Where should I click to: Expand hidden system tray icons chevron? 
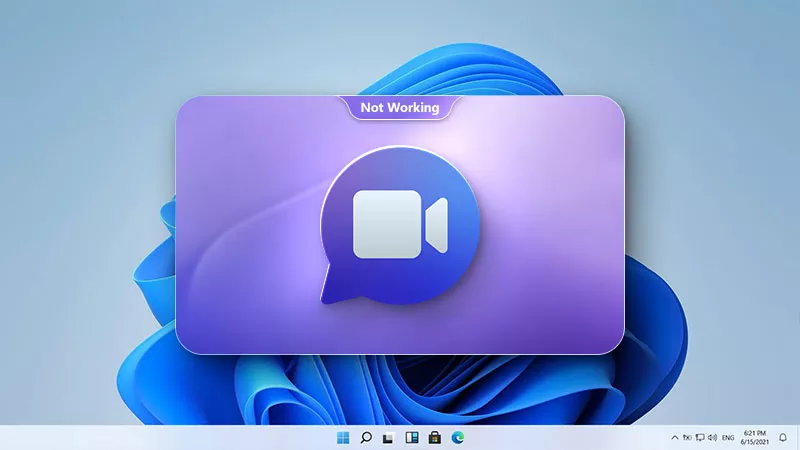[674, 438]
